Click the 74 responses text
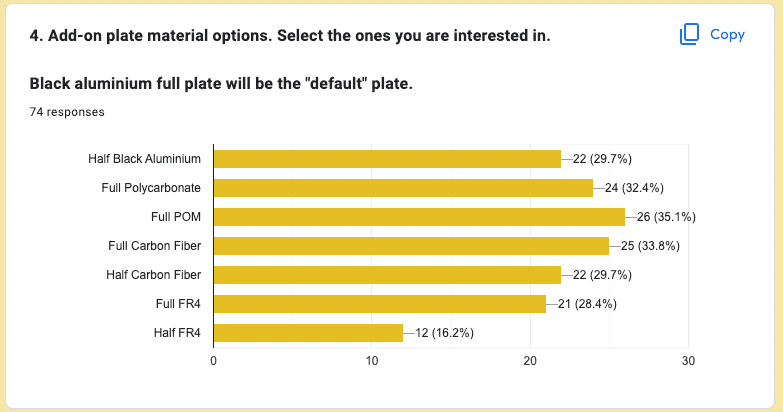The width and height of the screenshot is (783, 412). point(67,112)
